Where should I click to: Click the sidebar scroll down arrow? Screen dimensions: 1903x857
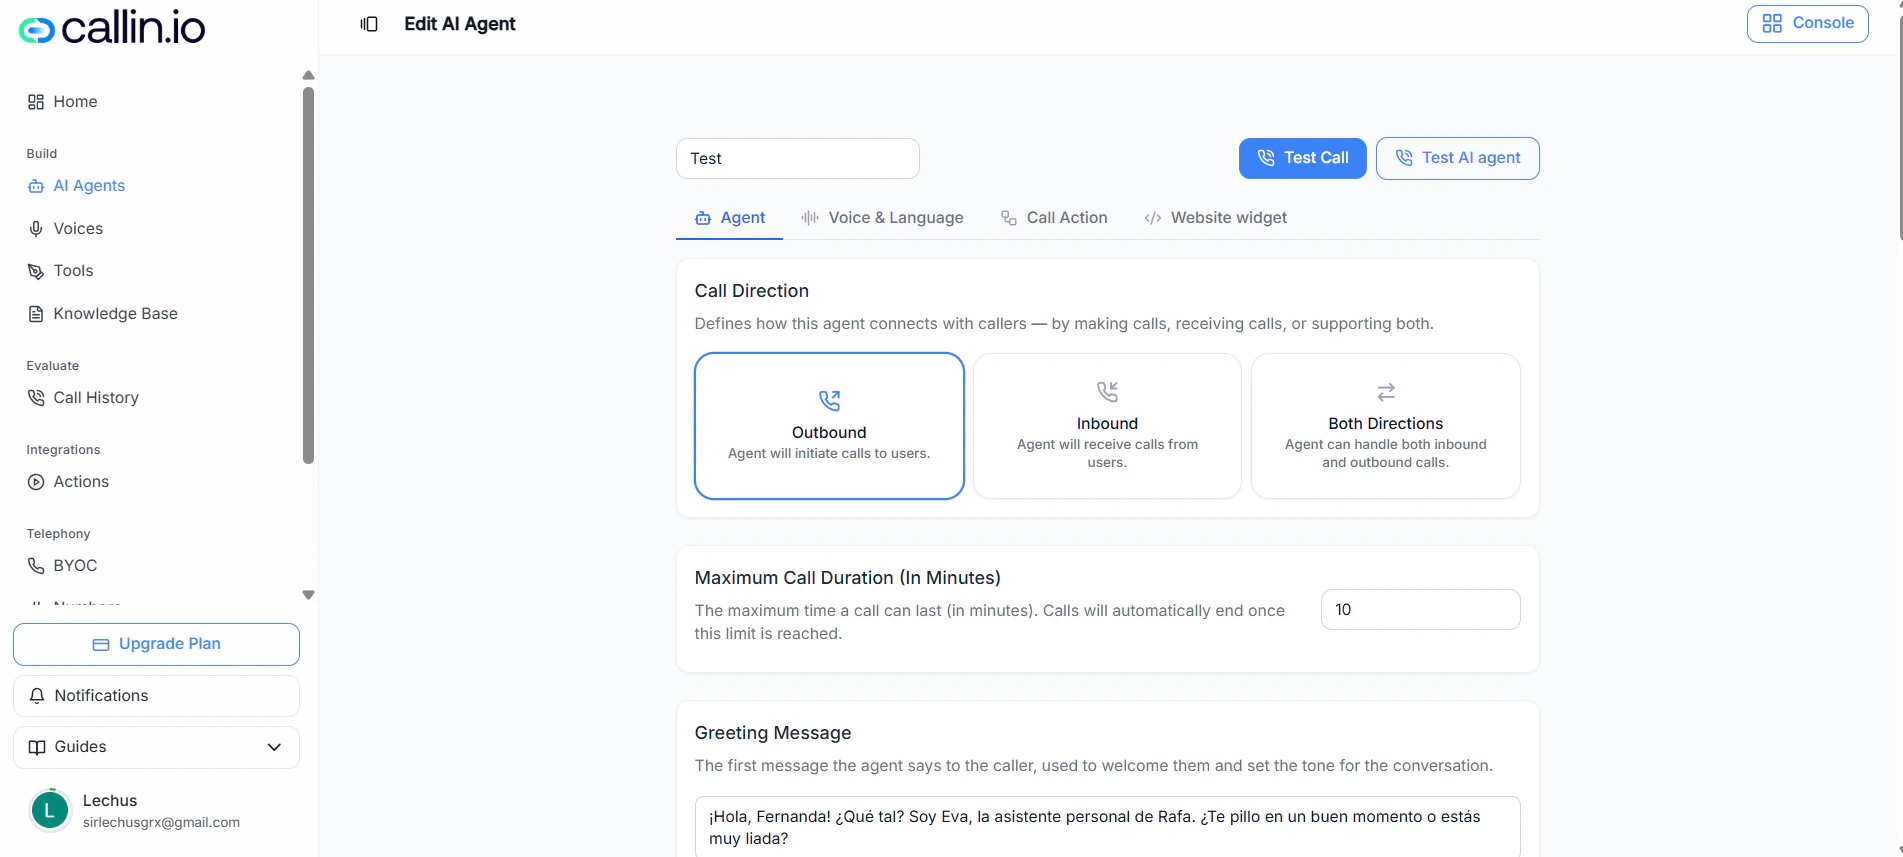(x=308, y=595)
